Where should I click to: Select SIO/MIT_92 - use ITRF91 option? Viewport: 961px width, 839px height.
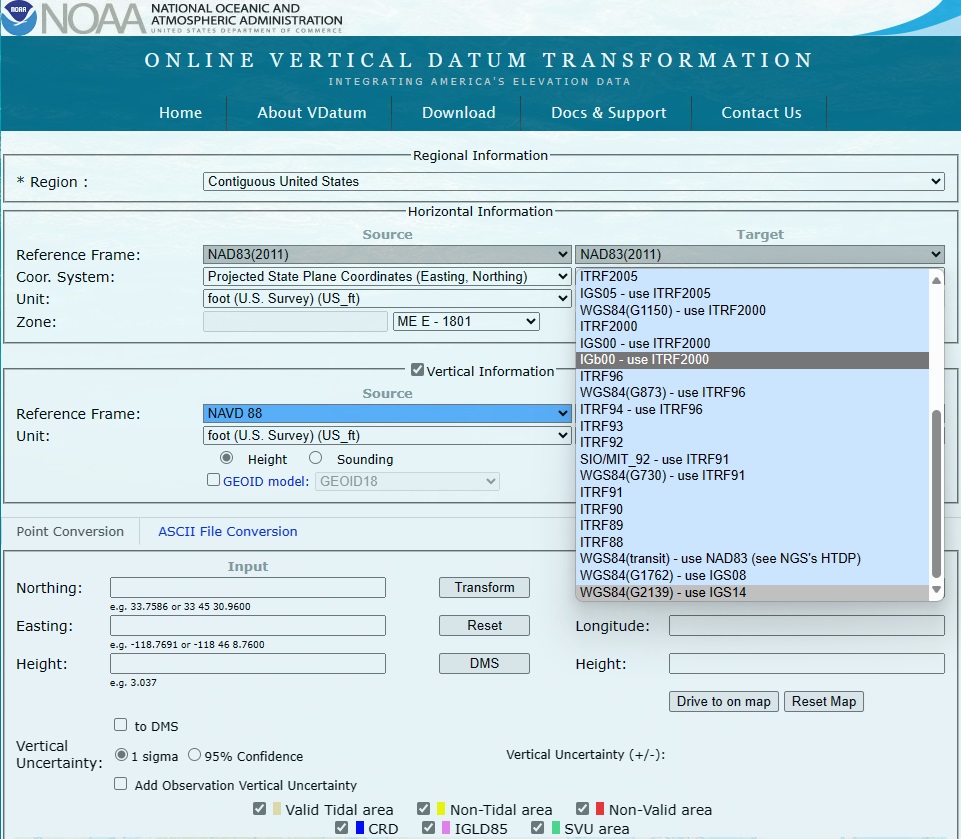point(753,459)
